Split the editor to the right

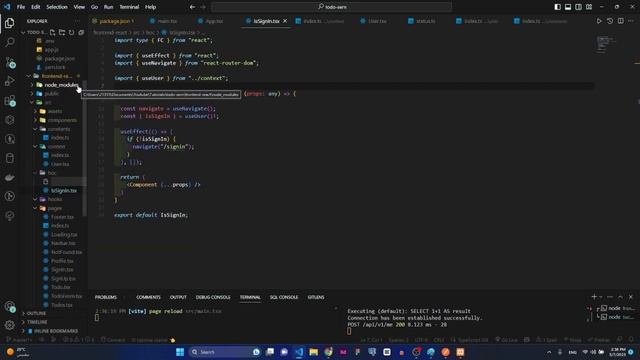tap(620, 21)
